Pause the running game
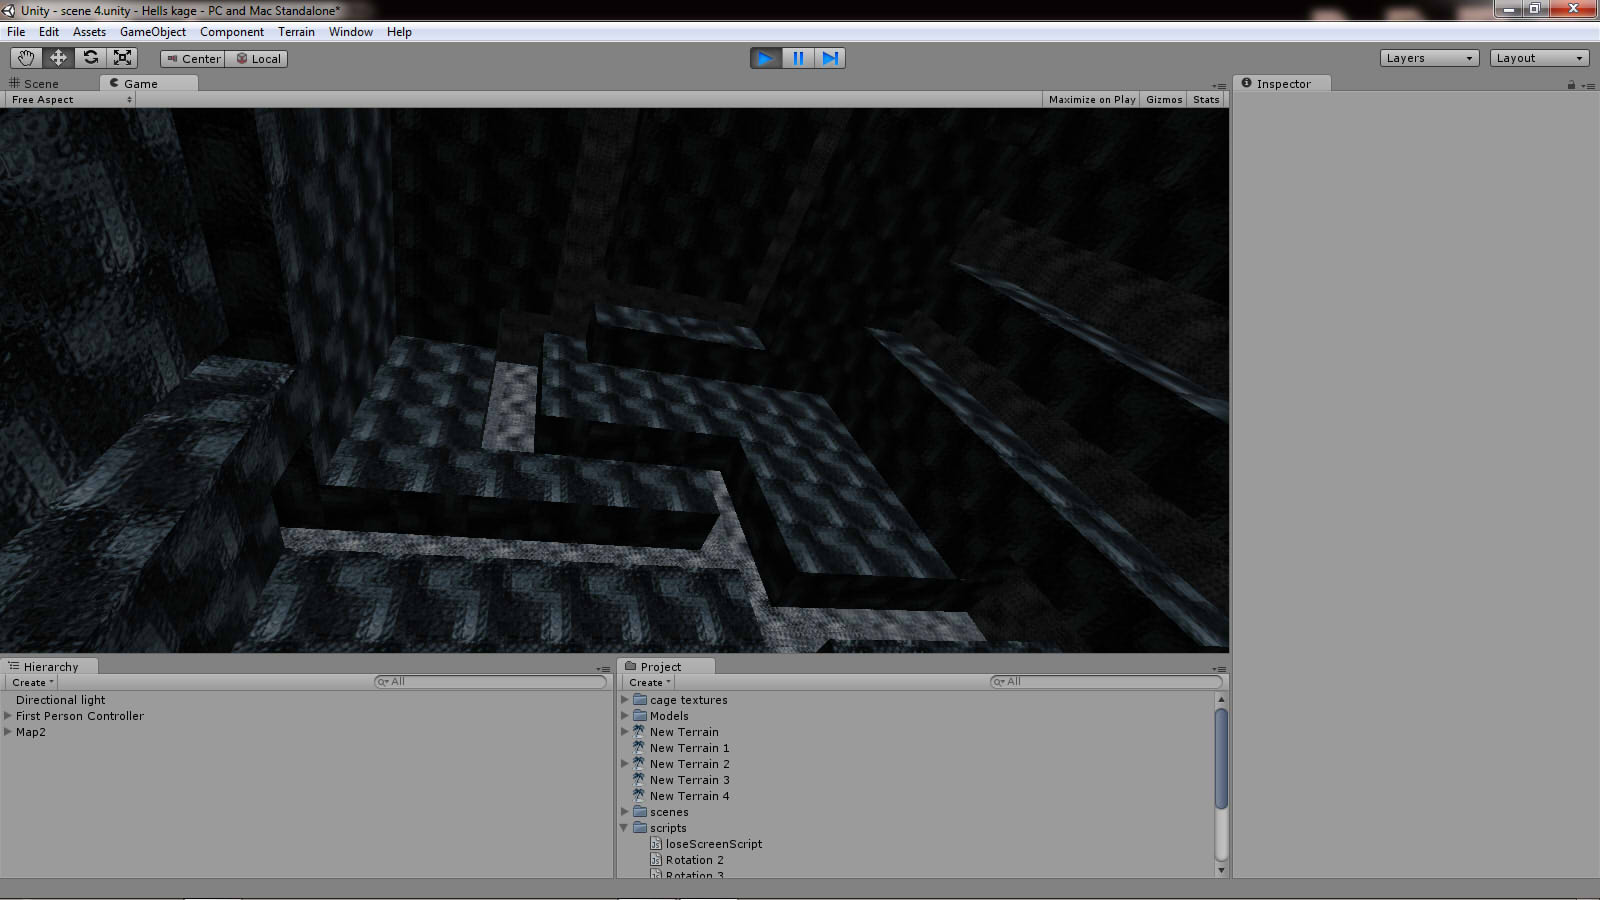The image size is (1600, 900). click(798, 58)
